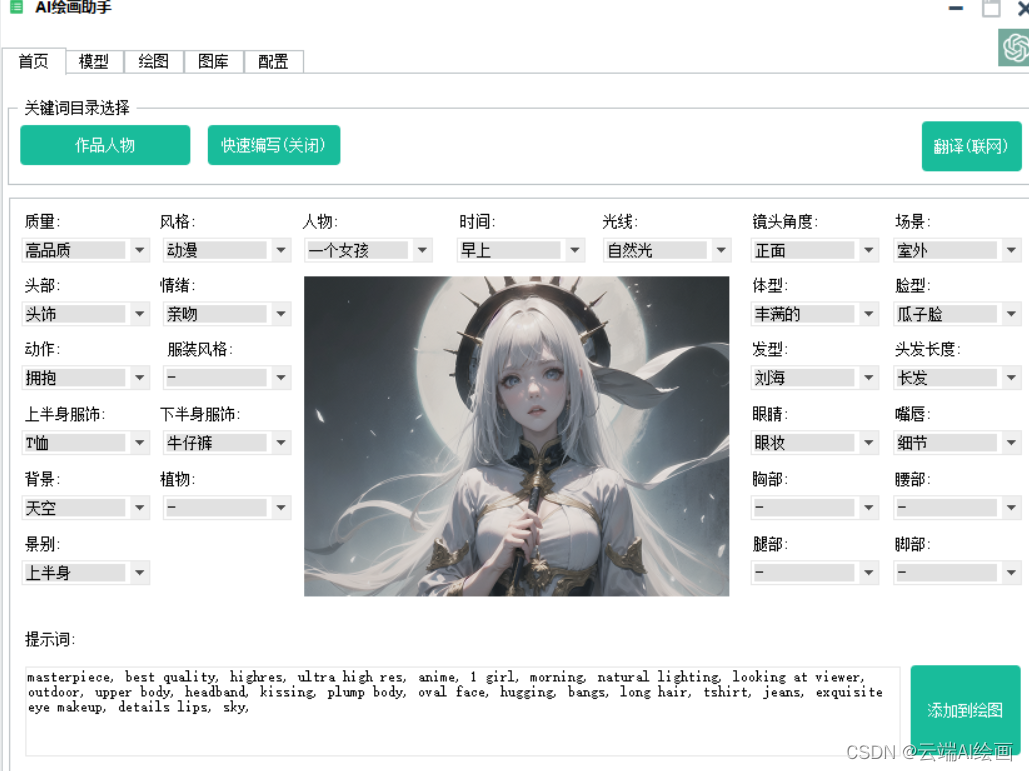Expand the 时间 dropdown showing 早上
The image size is (1029, 771).
tap(520, 250)
